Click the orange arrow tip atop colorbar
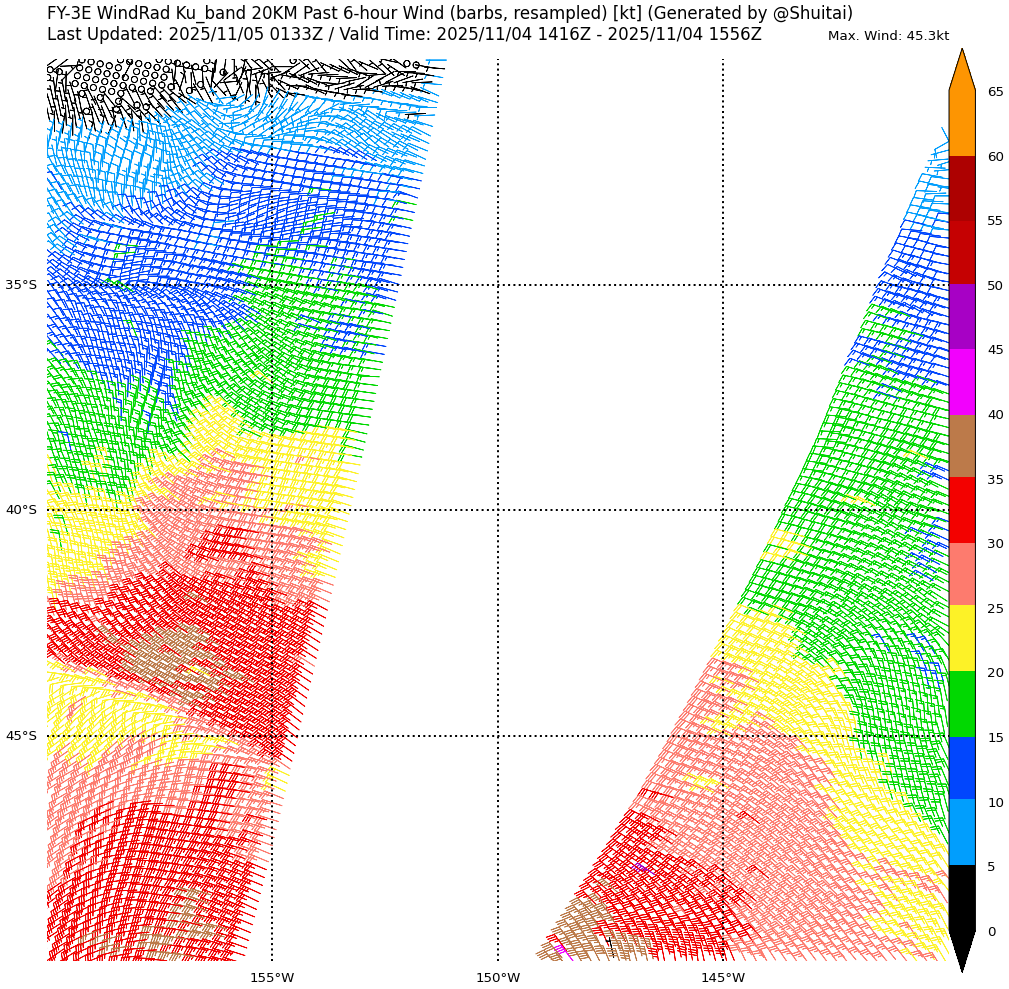This screenshot has width=1009, height=989. click(961, 70)
